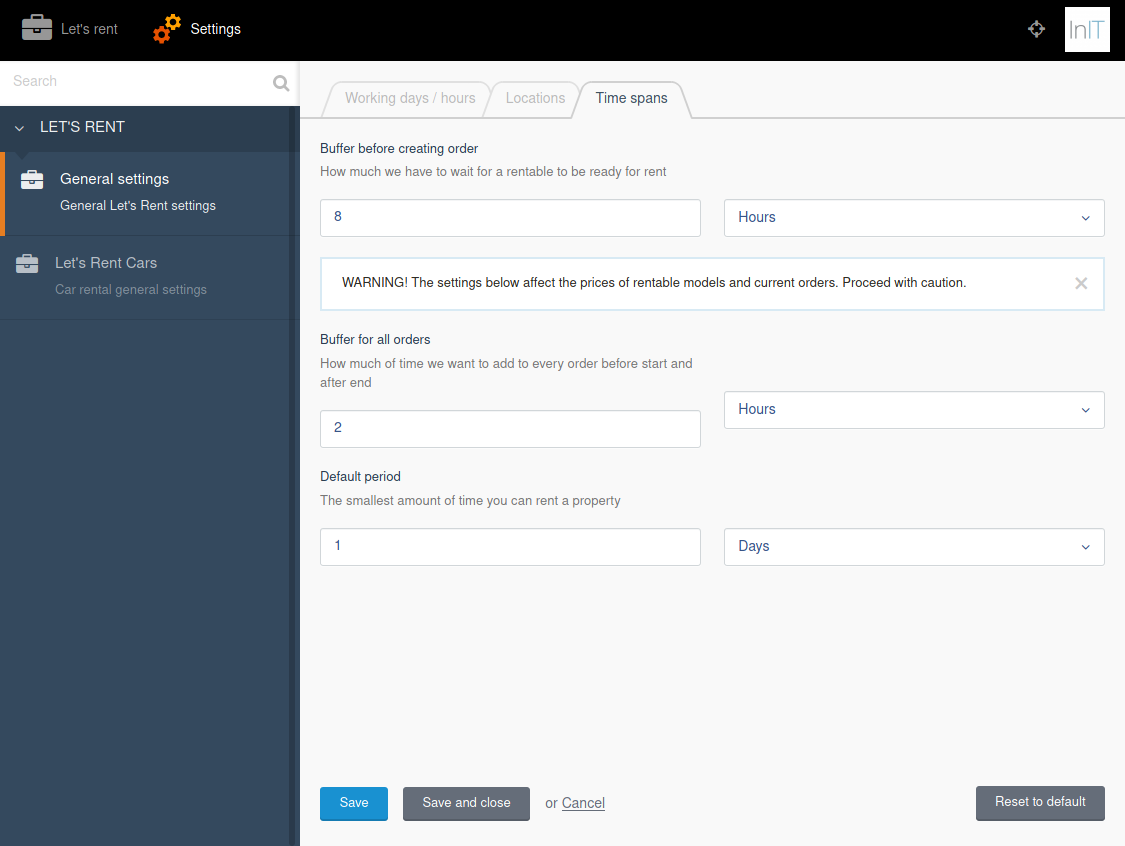1125x846 pixels.
Task: Open the Hours dropdown for buffer for all orders
Action: [x=913, y=410]
